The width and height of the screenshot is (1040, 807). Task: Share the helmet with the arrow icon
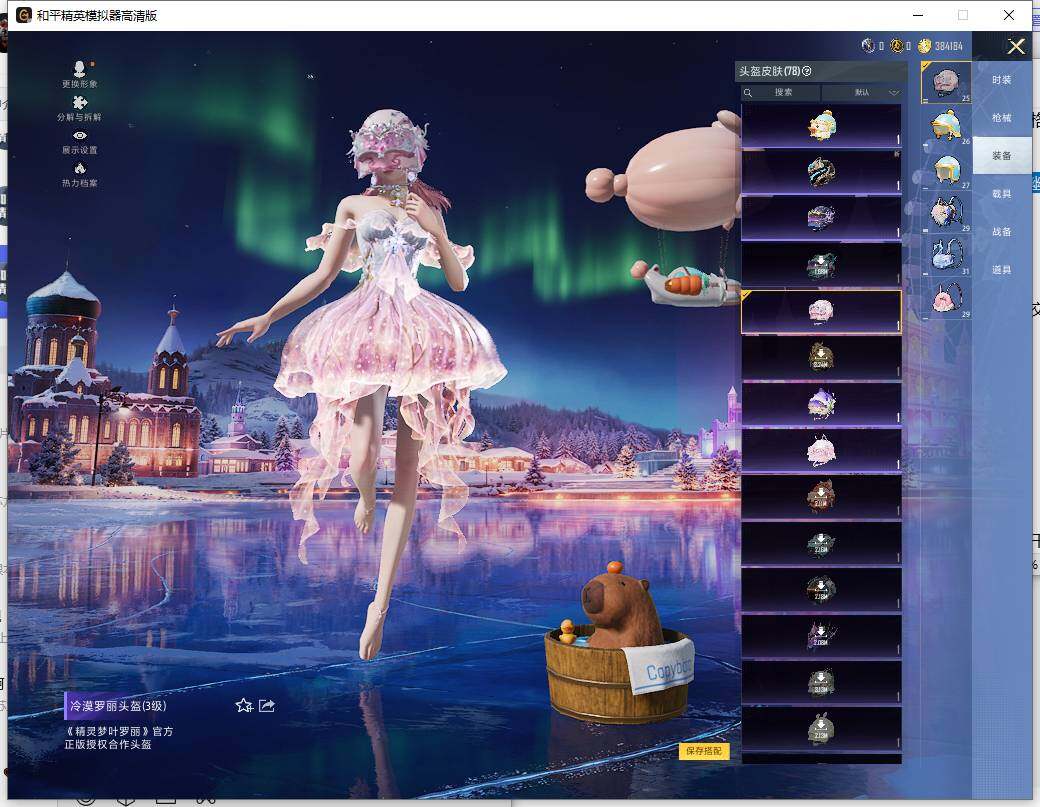tap(267, 706)
